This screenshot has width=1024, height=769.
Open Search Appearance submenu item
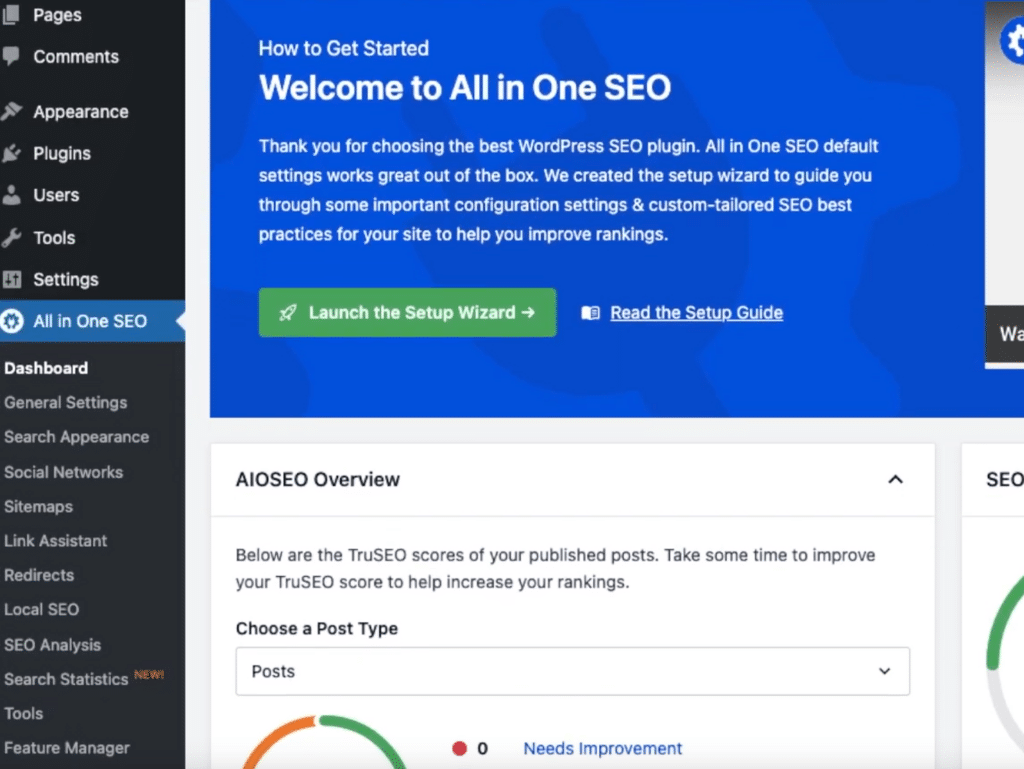76,437
